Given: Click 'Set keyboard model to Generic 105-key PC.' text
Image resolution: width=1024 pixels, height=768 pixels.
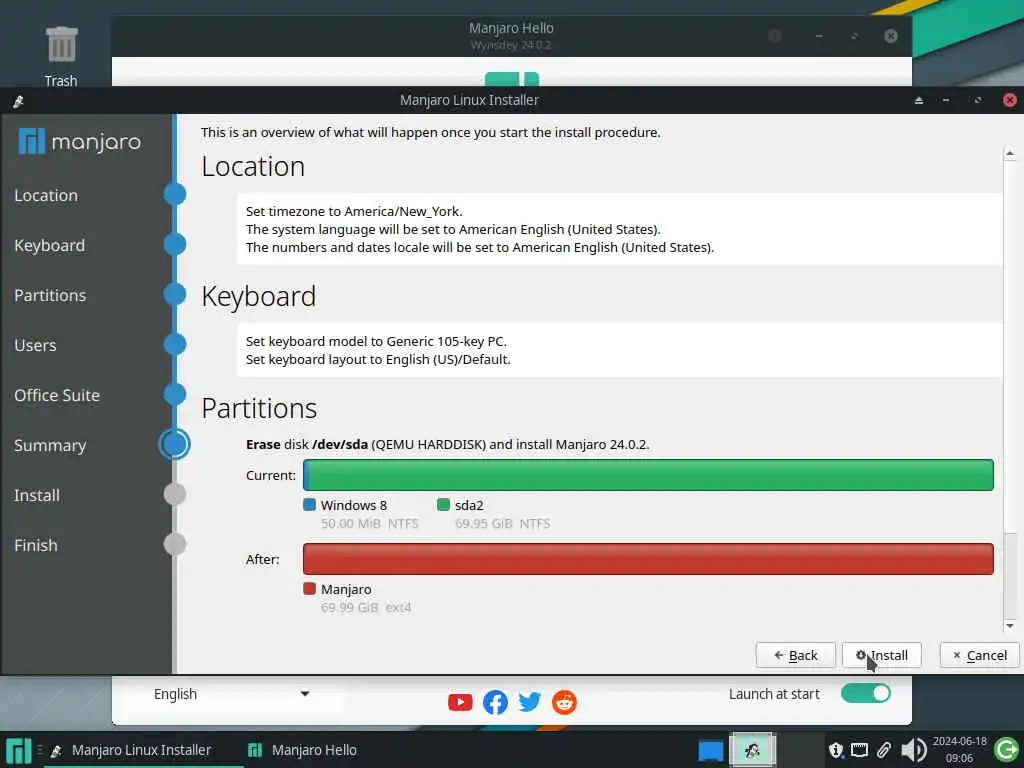Looking at the screenshot, I should pos(376,342).
